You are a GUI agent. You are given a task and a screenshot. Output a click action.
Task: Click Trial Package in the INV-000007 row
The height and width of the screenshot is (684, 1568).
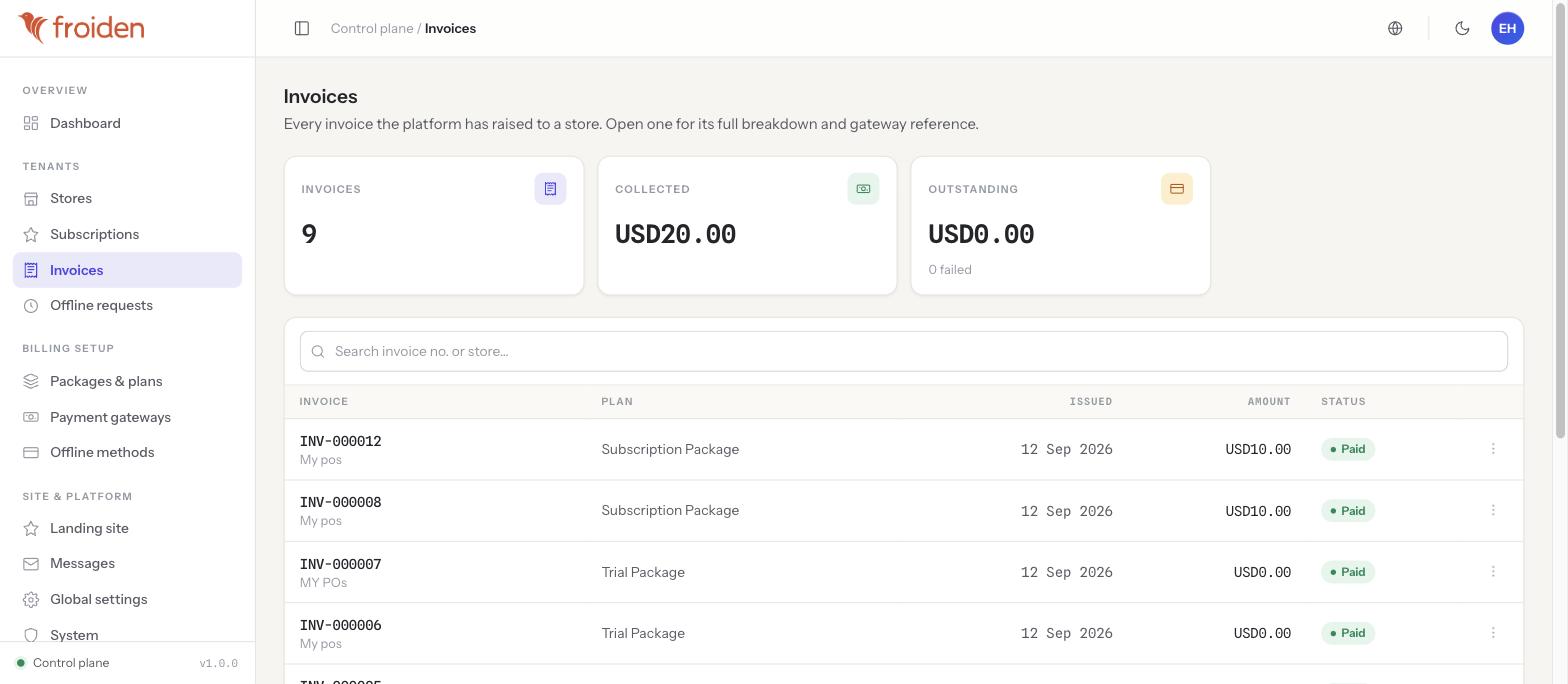(643, 572)
